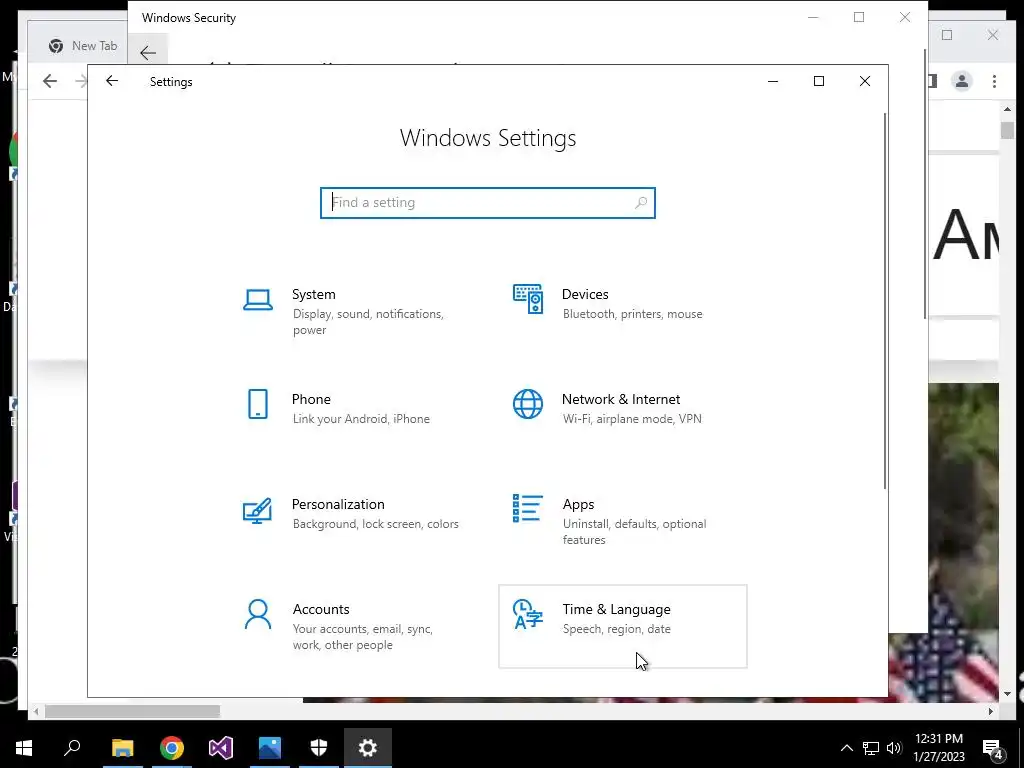Open the Apps category label
The height and width of the screenshot is (768, 1024).
[x=579, y=504]
